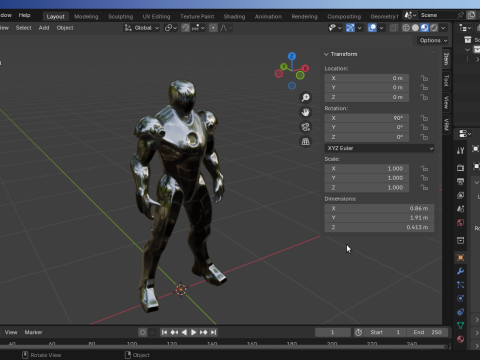Image resolution: width=480 pixels, height=360 pixels.
Task: Open the properties editor type dropdown
Action: (x=465, y=134)
